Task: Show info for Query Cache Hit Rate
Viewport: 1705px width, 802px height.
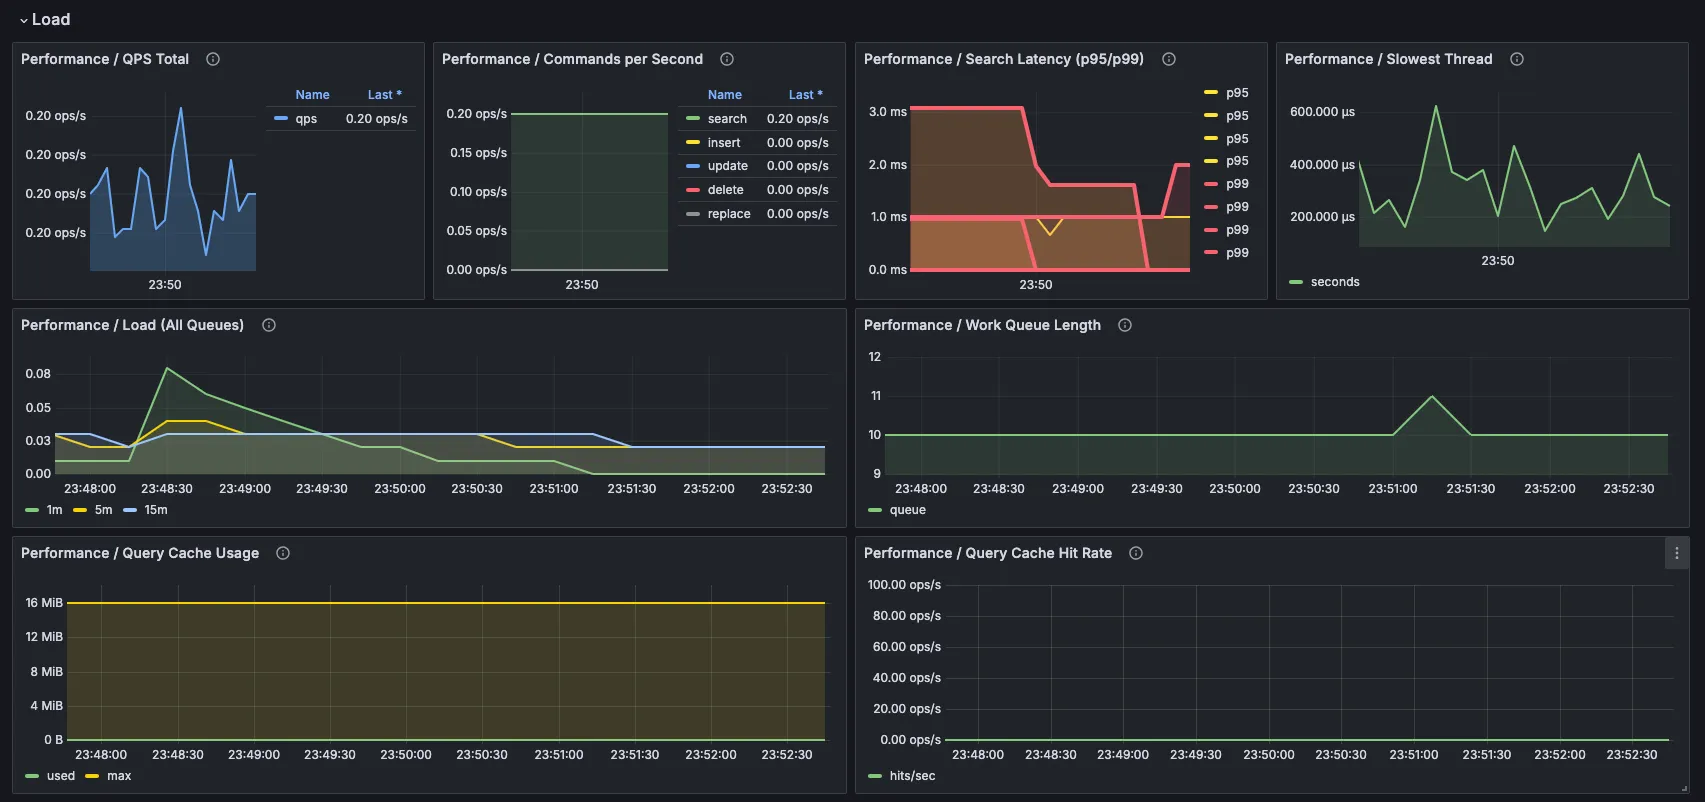Action: coord(1136,553)
